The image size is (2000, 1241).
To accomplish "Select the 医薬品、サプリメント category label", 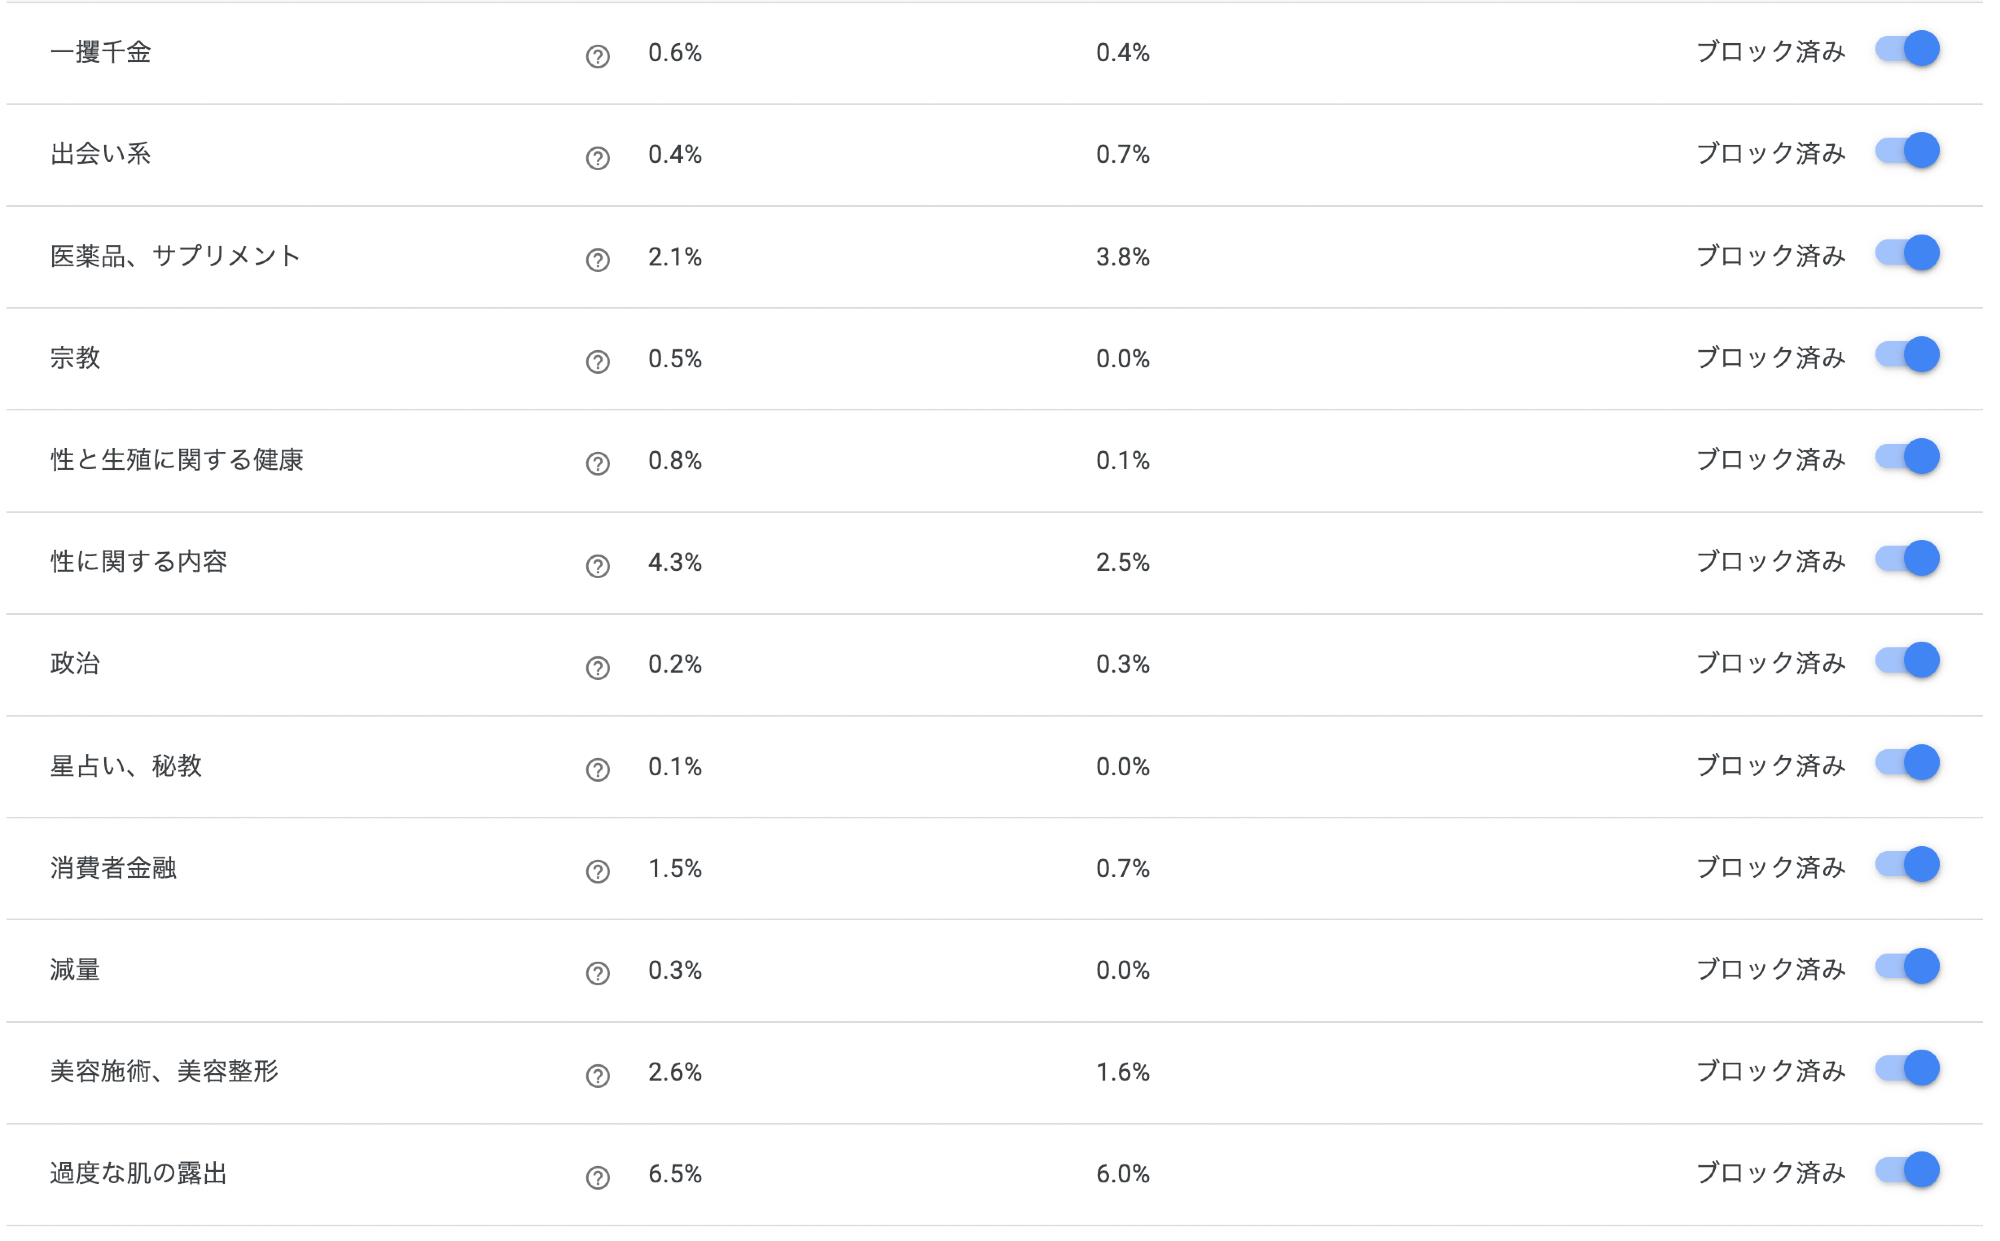I will coord(175,257).
